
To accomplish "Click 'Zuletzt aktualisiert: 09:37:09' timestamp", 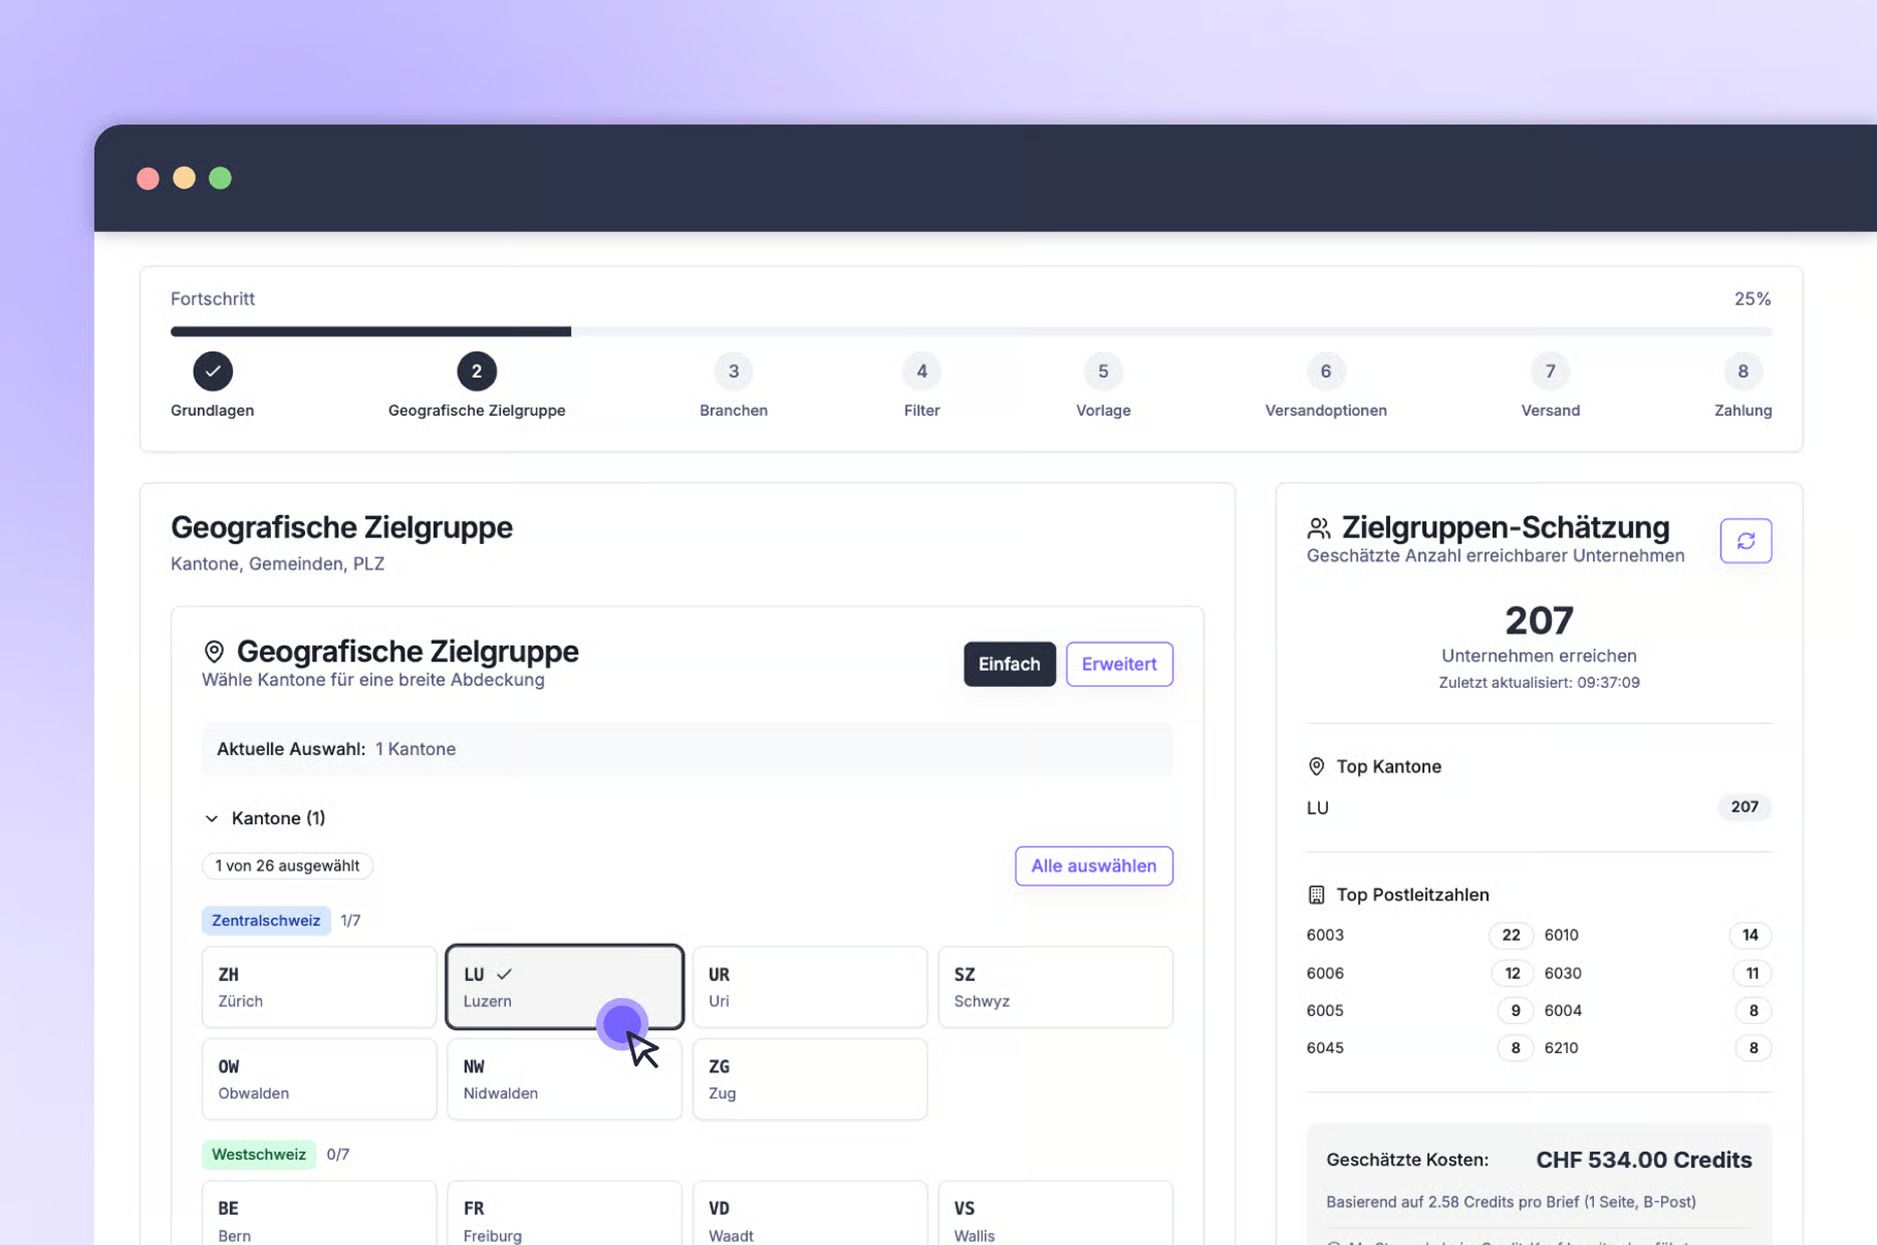I will (1539, 683).
